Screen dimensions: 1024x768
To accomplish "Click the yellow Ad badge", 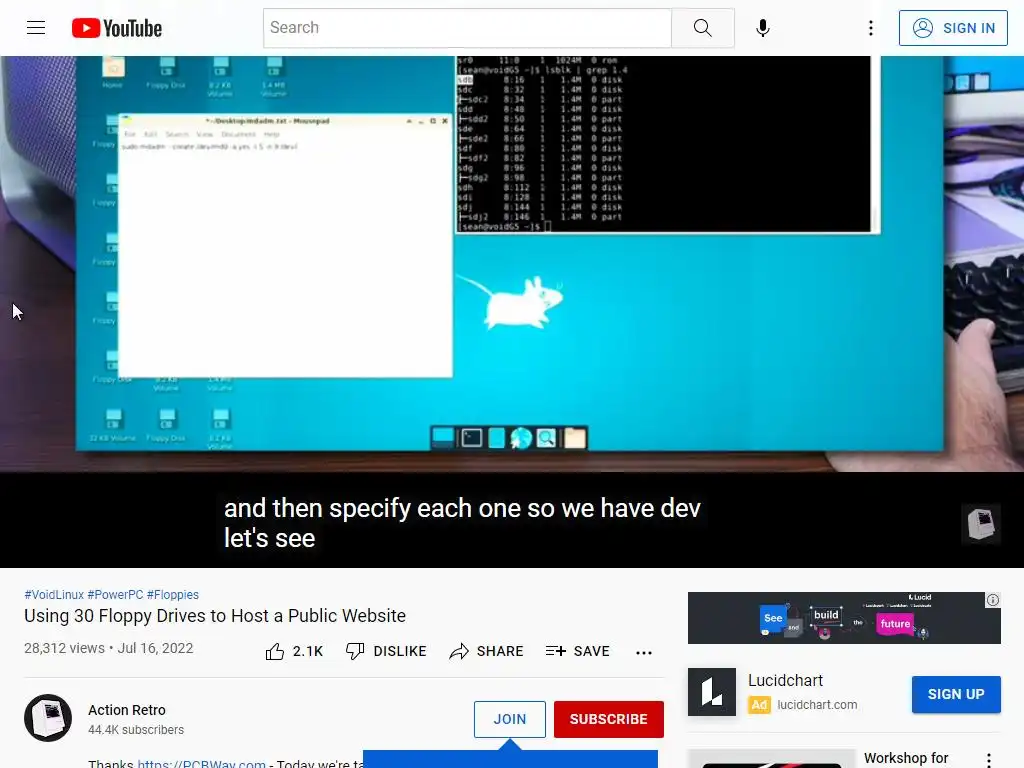I will pos(759,705).
